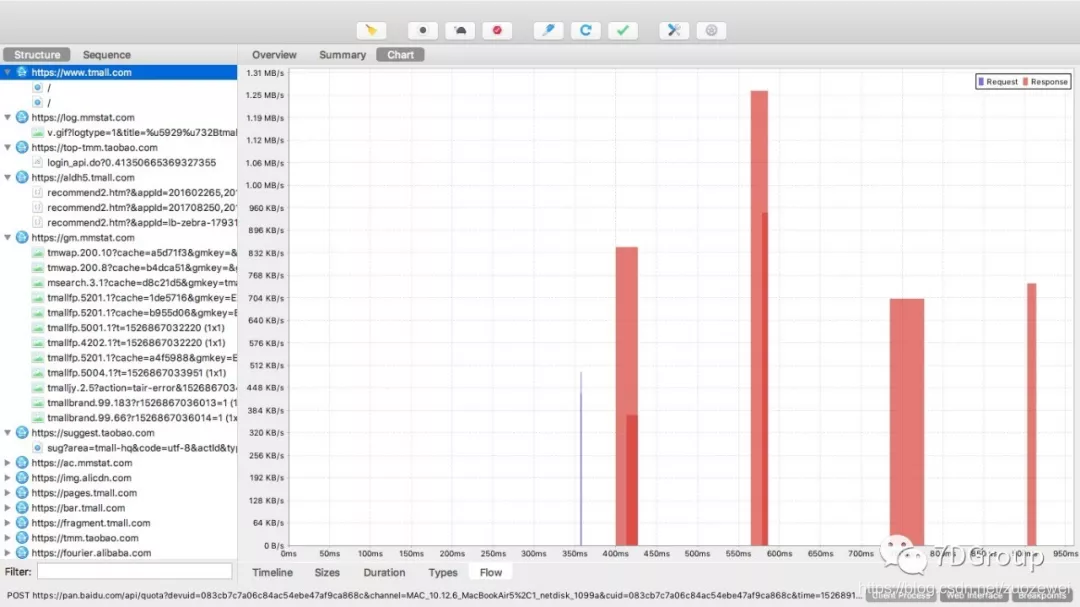Viewport: 1080px width, 607px height.
Task: Select tmallbrand.99.183 request
Action: (142, 402)
